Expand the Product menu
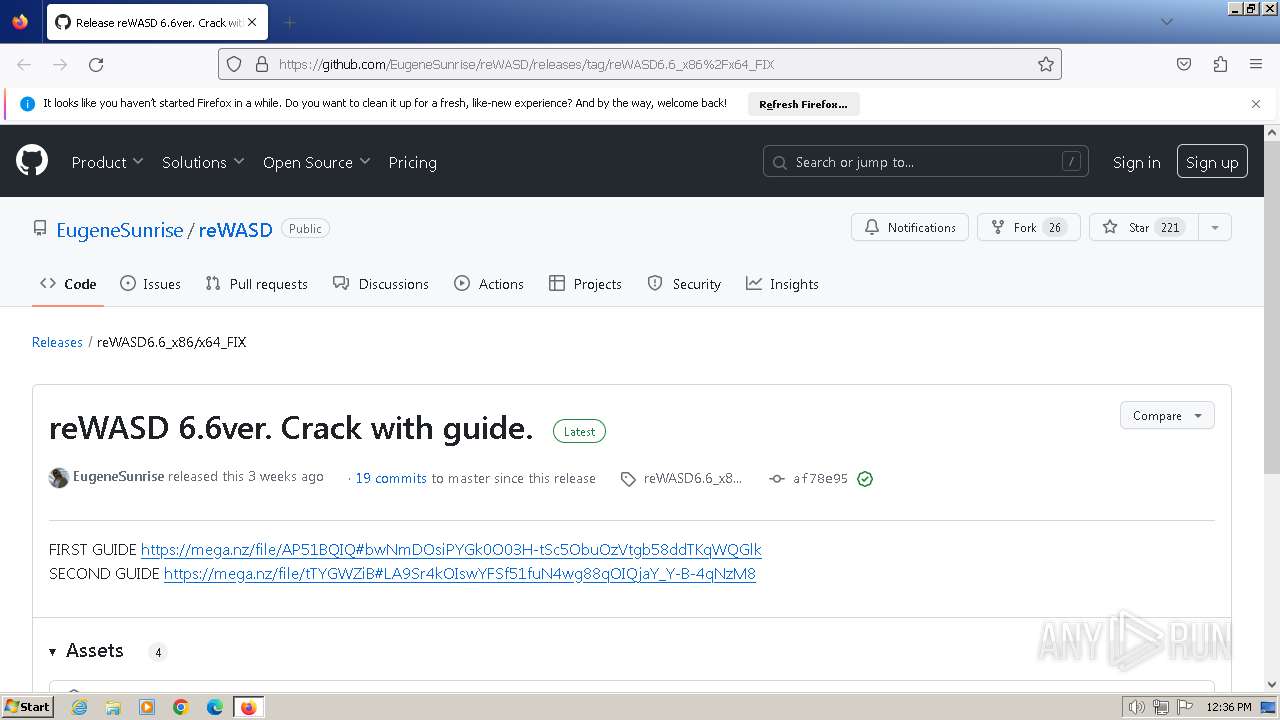Screen dimensions: 1280x720 (108, 162)
